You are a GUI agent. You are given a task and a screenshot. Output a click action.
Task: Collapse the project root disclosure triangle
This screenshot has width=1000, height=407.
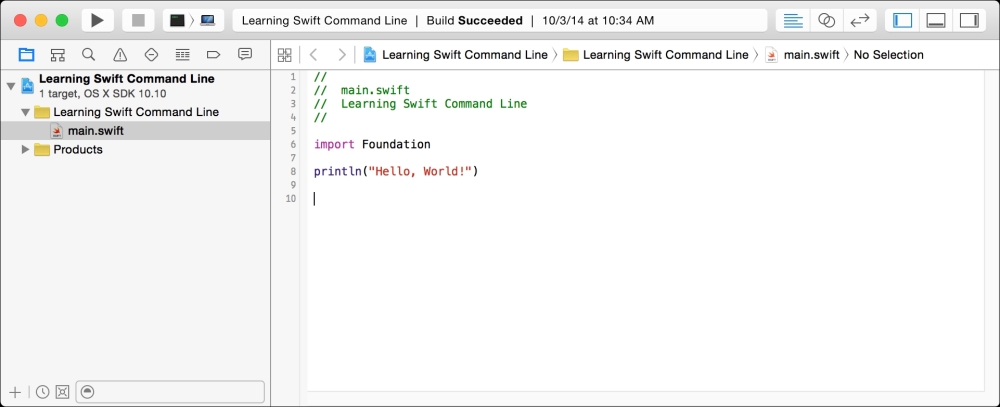11,86
